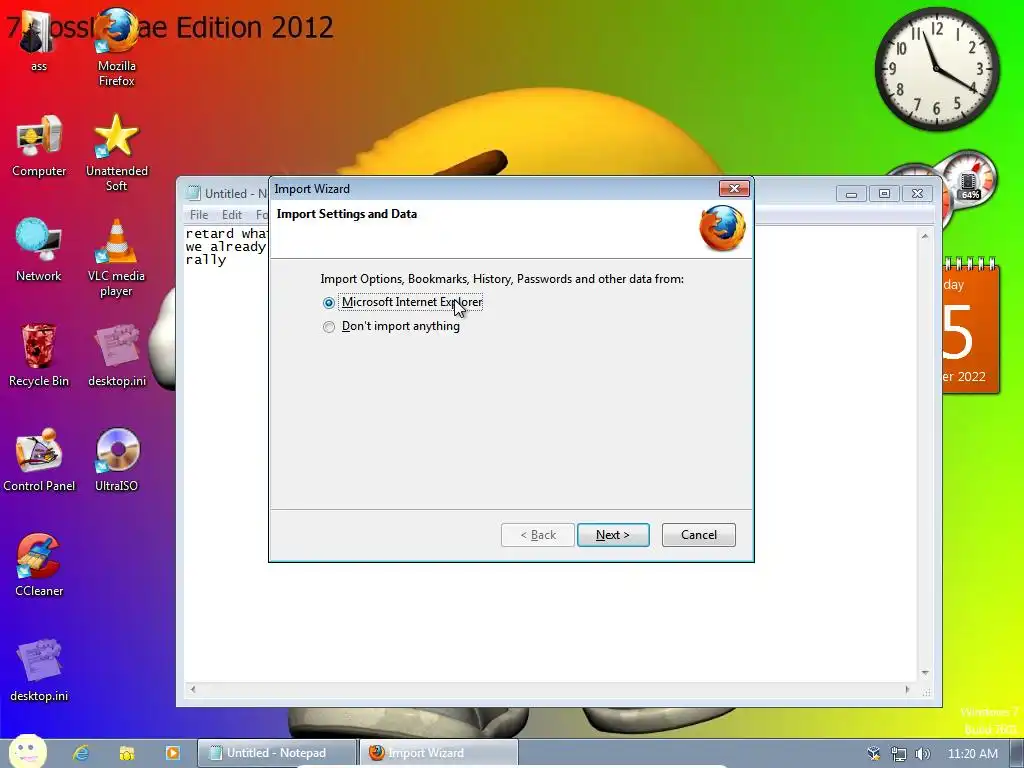Click the orange calendar gadget
Screen dimensions: 1024x768
coord(970,327)
